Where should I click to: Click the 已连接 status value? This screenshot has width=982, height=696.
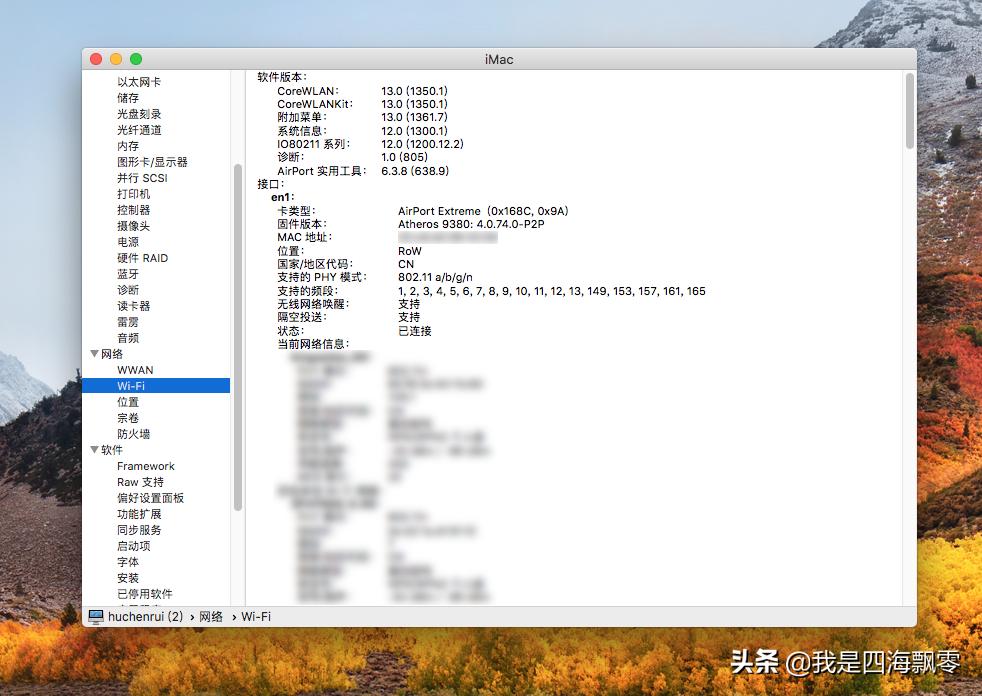[415, 331]
